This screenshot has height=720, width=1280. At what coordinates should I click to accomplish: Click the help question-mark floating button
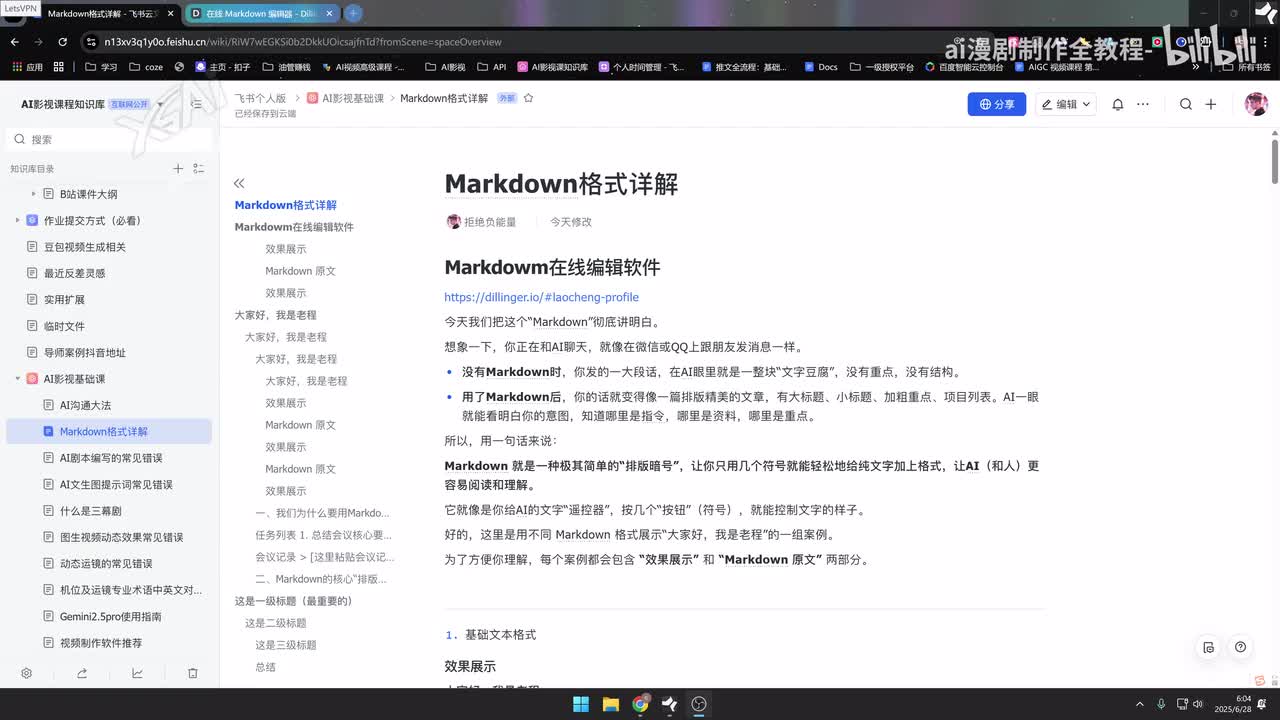[x=1241, y=647]
